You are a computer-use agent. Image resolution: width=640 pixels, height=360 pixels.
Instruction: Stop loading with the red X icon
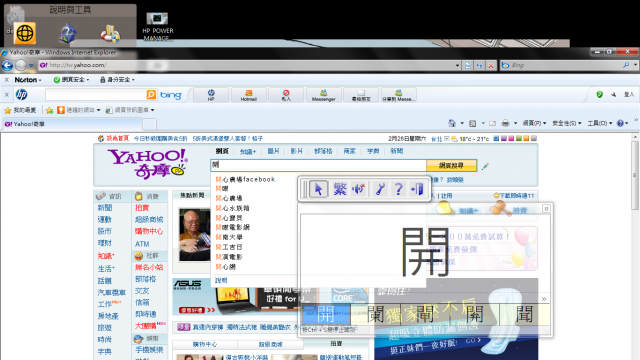tap(491, 65)
